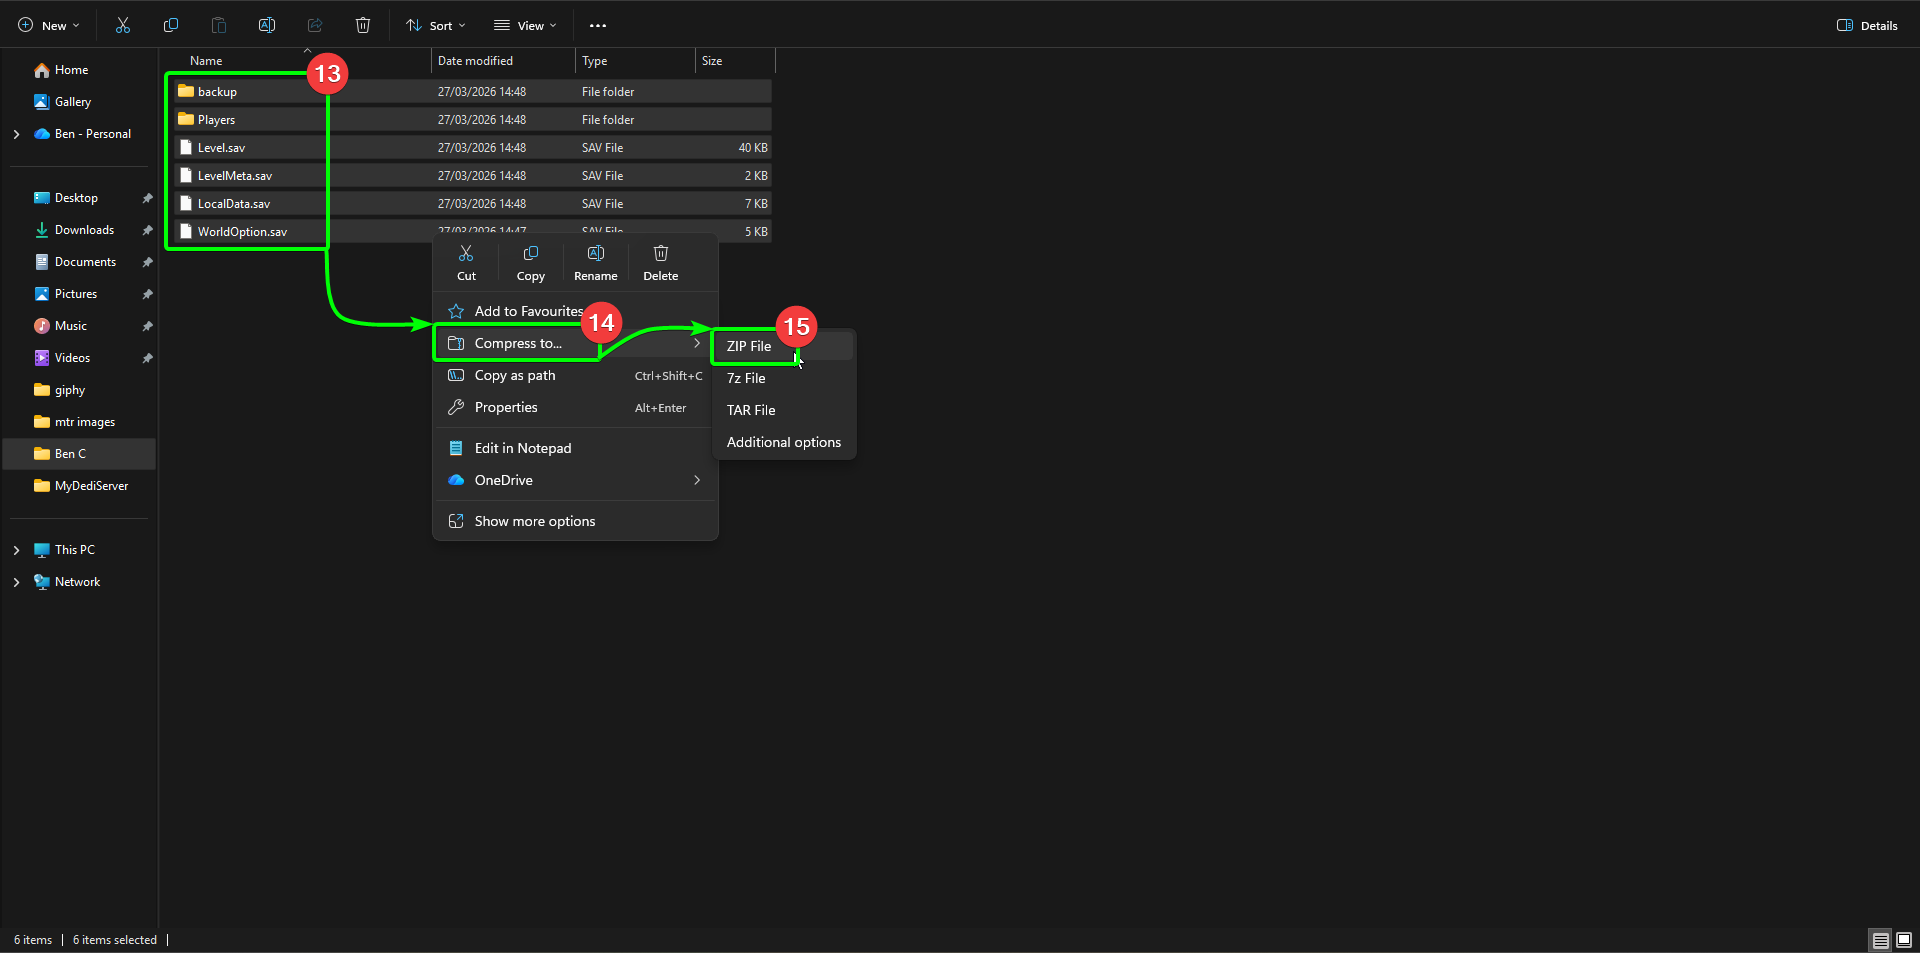Viewport: 1920px width, 953px height.
Task: Click the Copy icon in context menu
Action: 530,262
